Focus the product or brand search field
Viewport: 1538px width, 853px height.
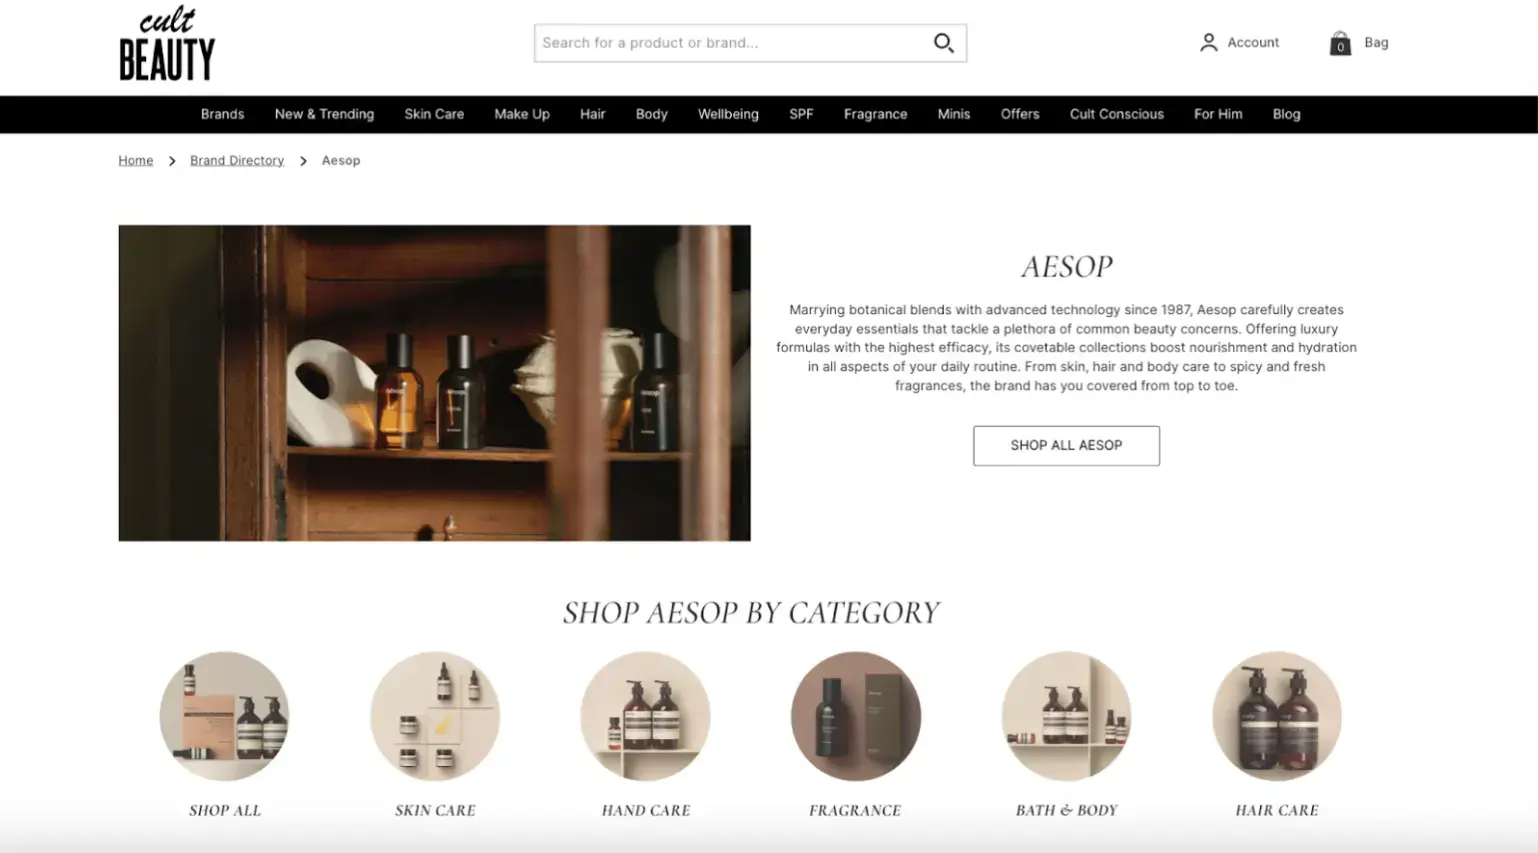click(x=734, y=43)
